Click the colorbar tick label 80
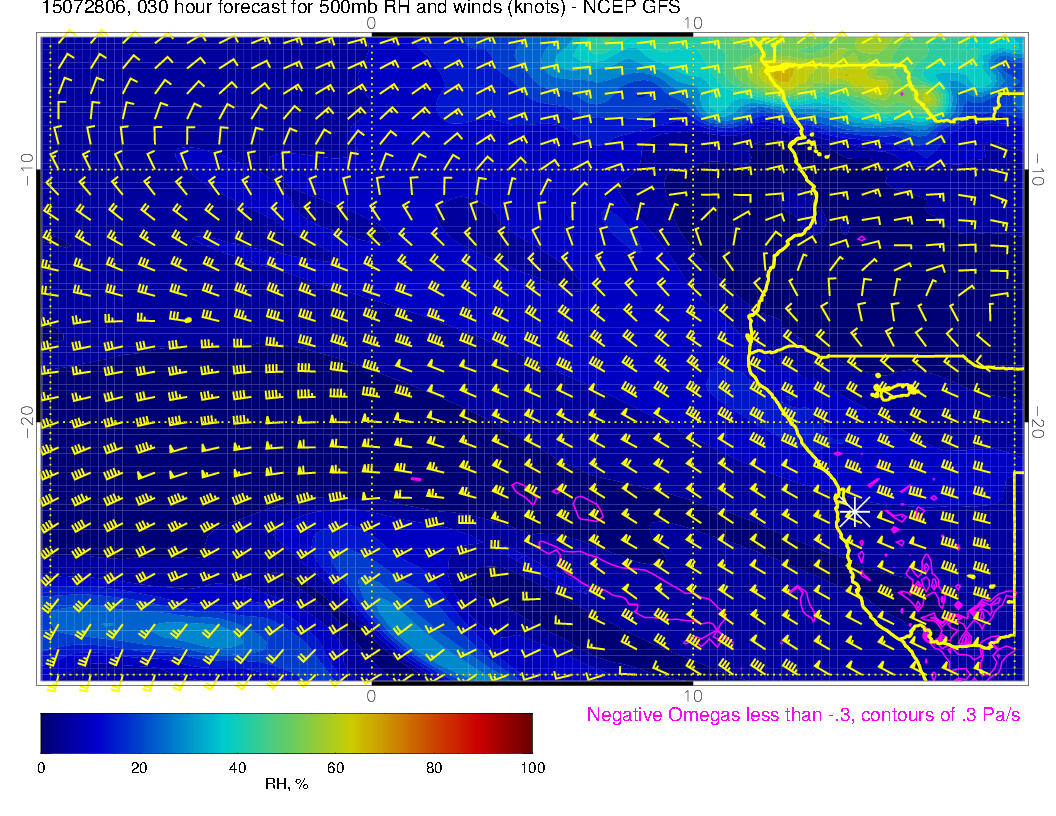This screenshot has height=816, width=1056. point(434,768)
